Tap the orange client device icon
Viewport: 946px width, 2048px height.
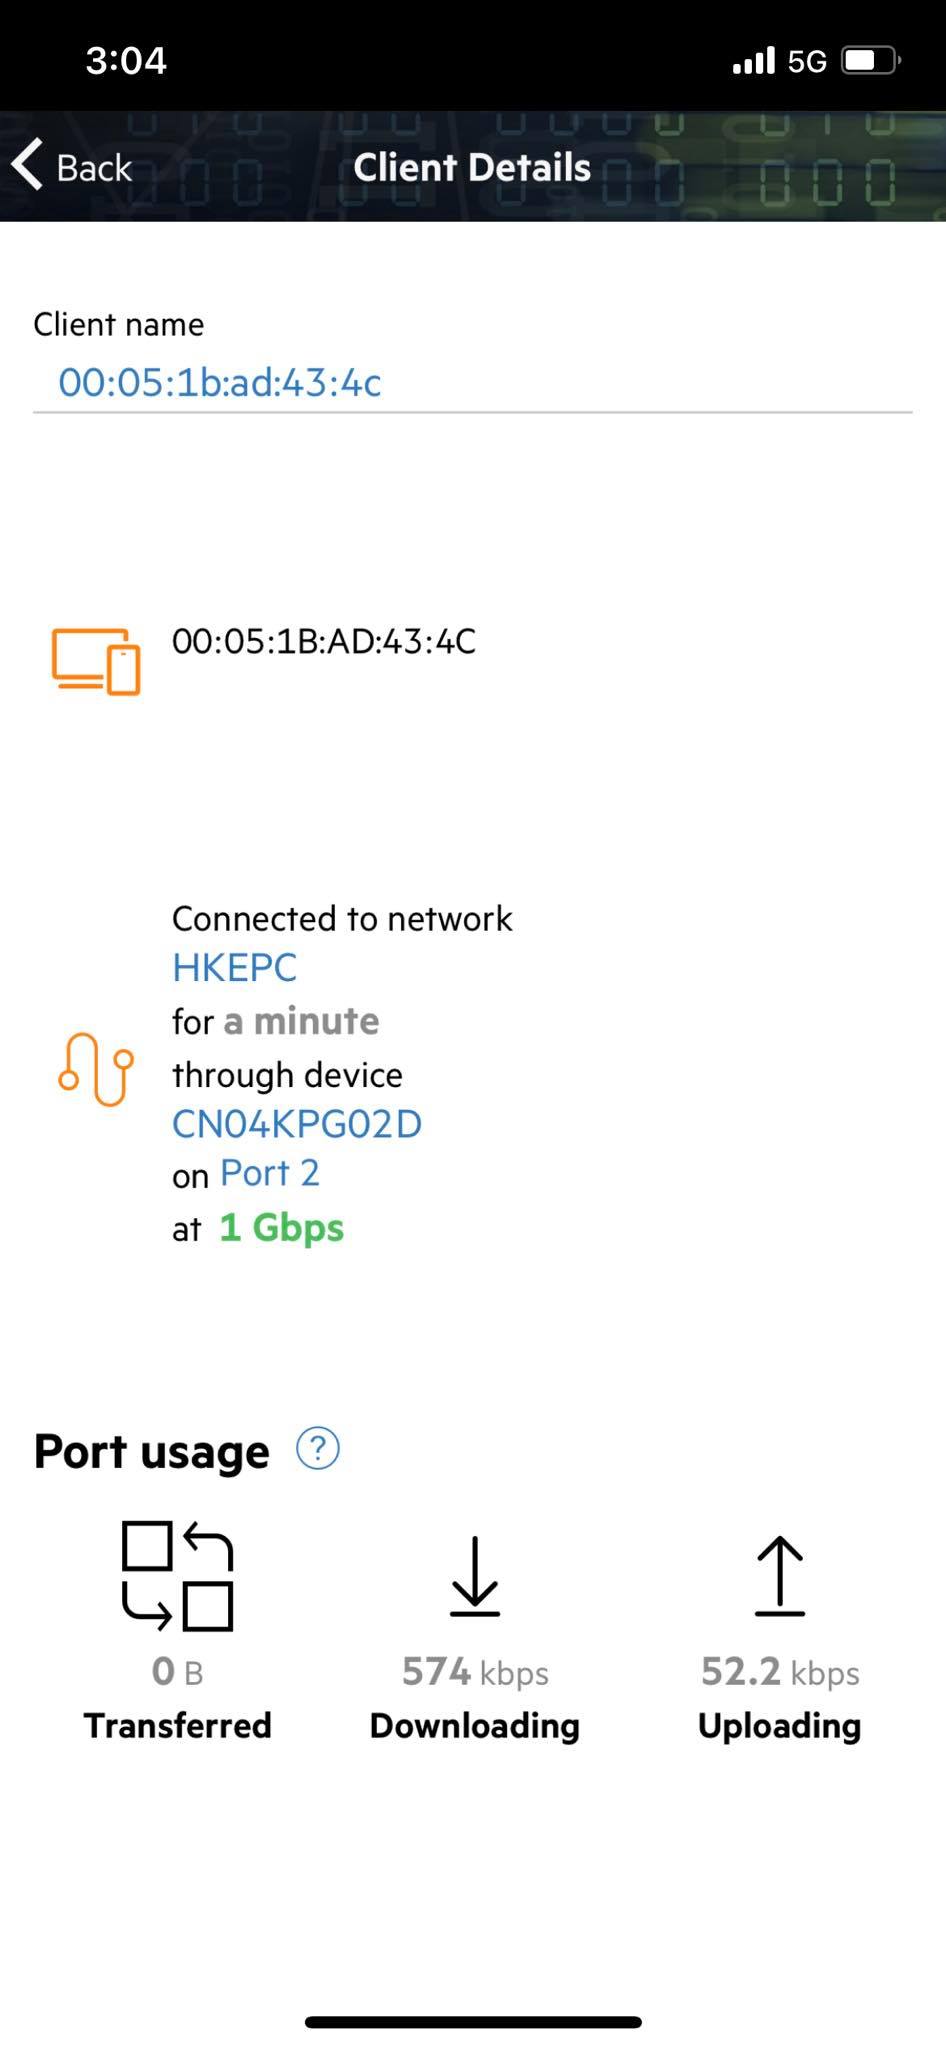coord(96,661)
